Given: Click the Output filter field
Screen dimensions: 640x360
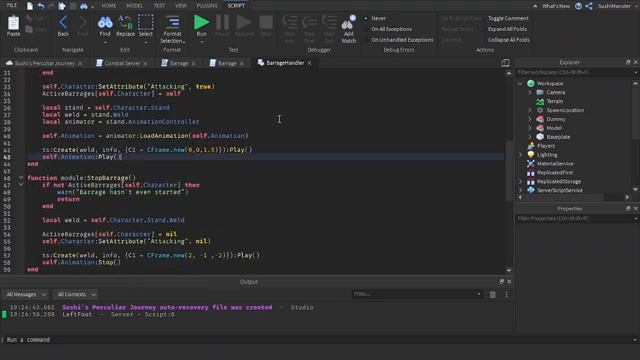Looking at the screenshot, I should pos(417,294).
